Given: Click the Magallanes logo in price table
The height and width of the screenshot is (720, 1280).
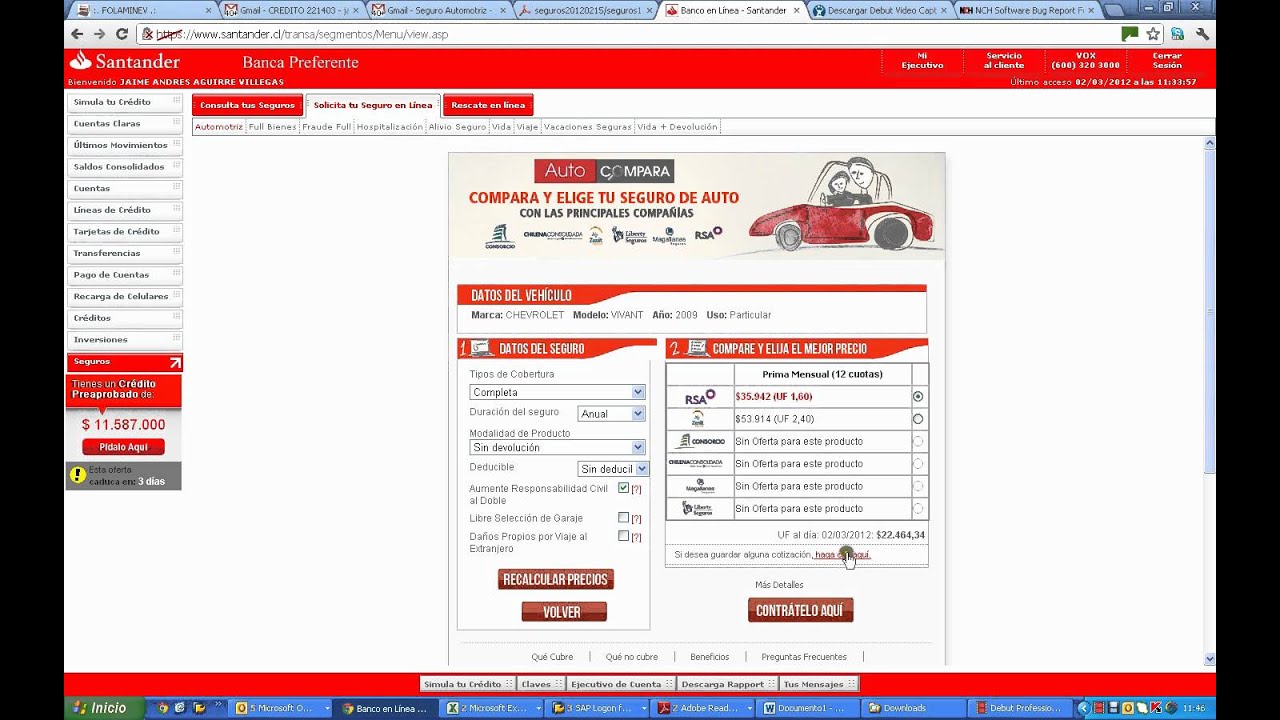Looking at the screenshot, I should [700, 486].
